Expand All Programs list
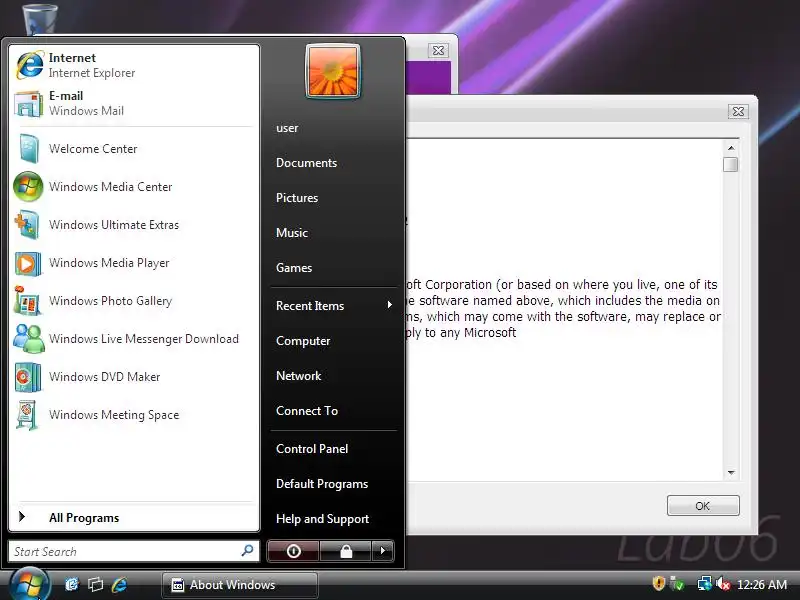800x600 pixels. pos(134,517)
